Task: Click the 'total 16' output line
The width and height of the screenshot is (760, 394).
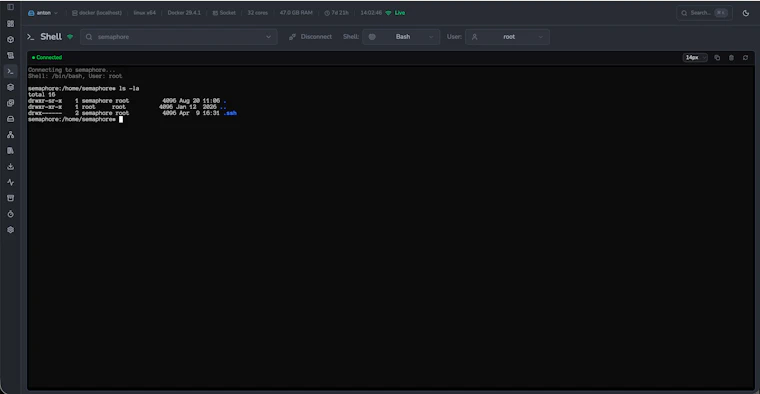Action: tap(42, 95)
